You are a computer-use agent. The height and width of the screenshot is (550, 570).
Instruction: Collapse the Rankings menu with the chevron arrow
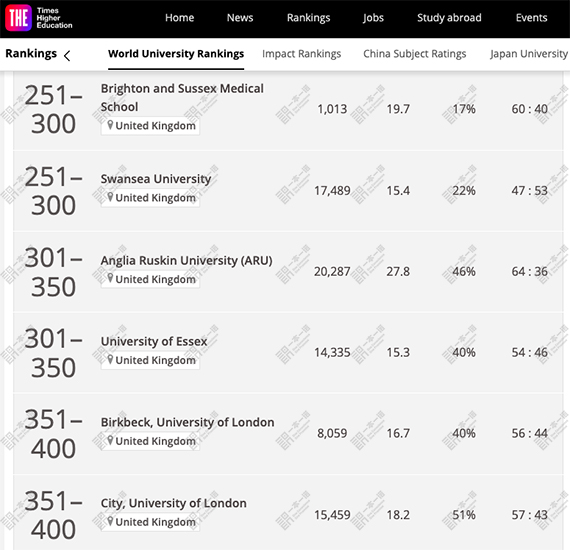[67, 56]
